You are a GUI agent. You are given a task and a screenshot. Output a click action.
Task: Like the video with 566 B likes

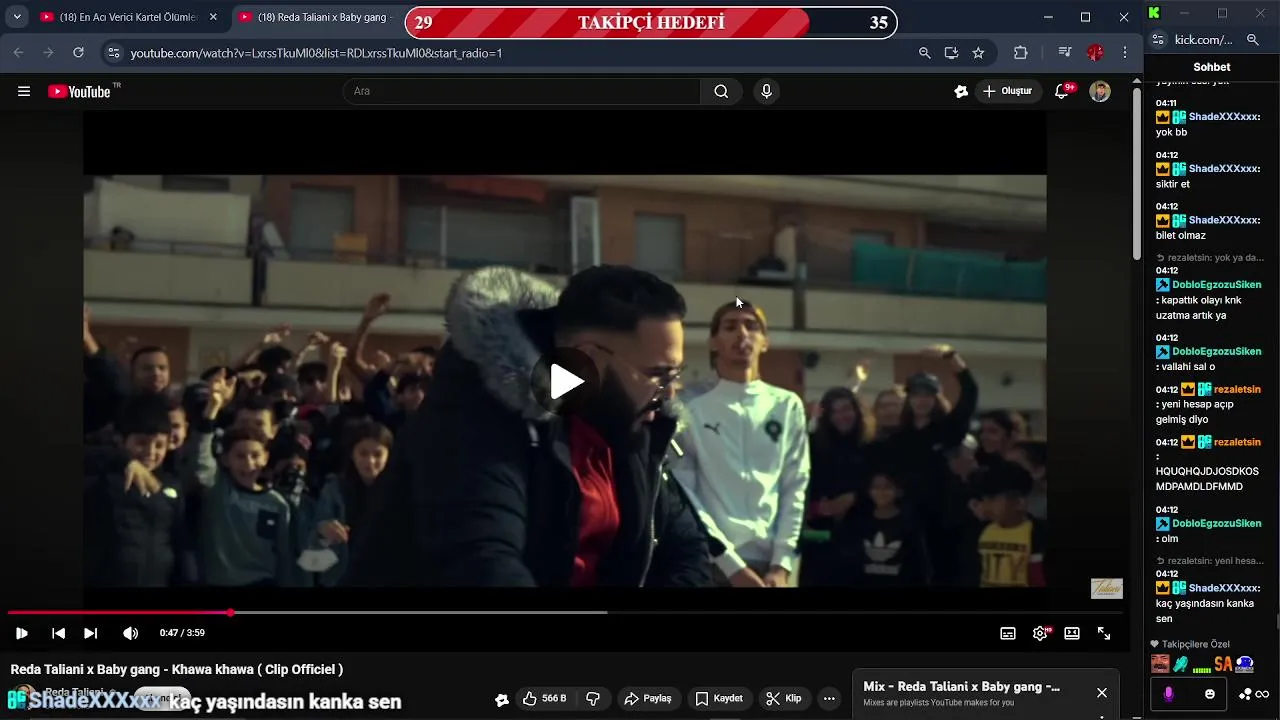pyautogui.click(x=544, y=699)
